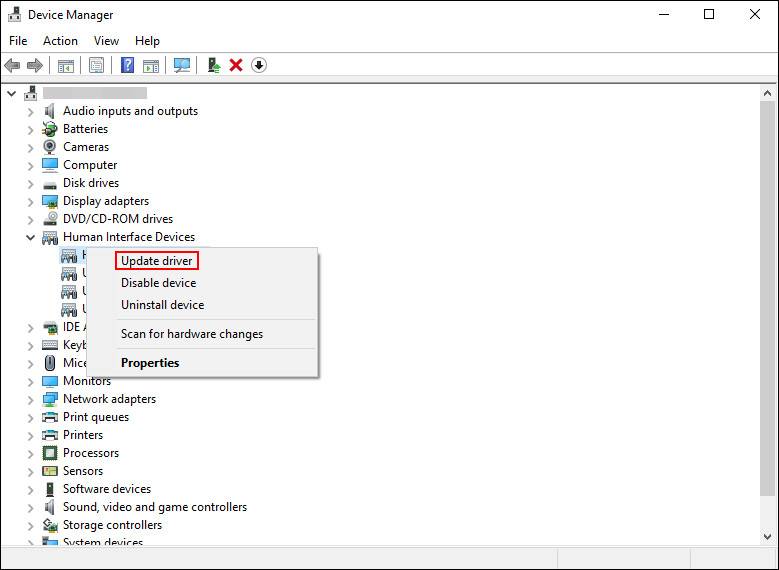The height and width of the screenshot is (570, 779).
Task: Click the DVD/CD-ROM drives disc icon
Action: [x=50, y=219]
